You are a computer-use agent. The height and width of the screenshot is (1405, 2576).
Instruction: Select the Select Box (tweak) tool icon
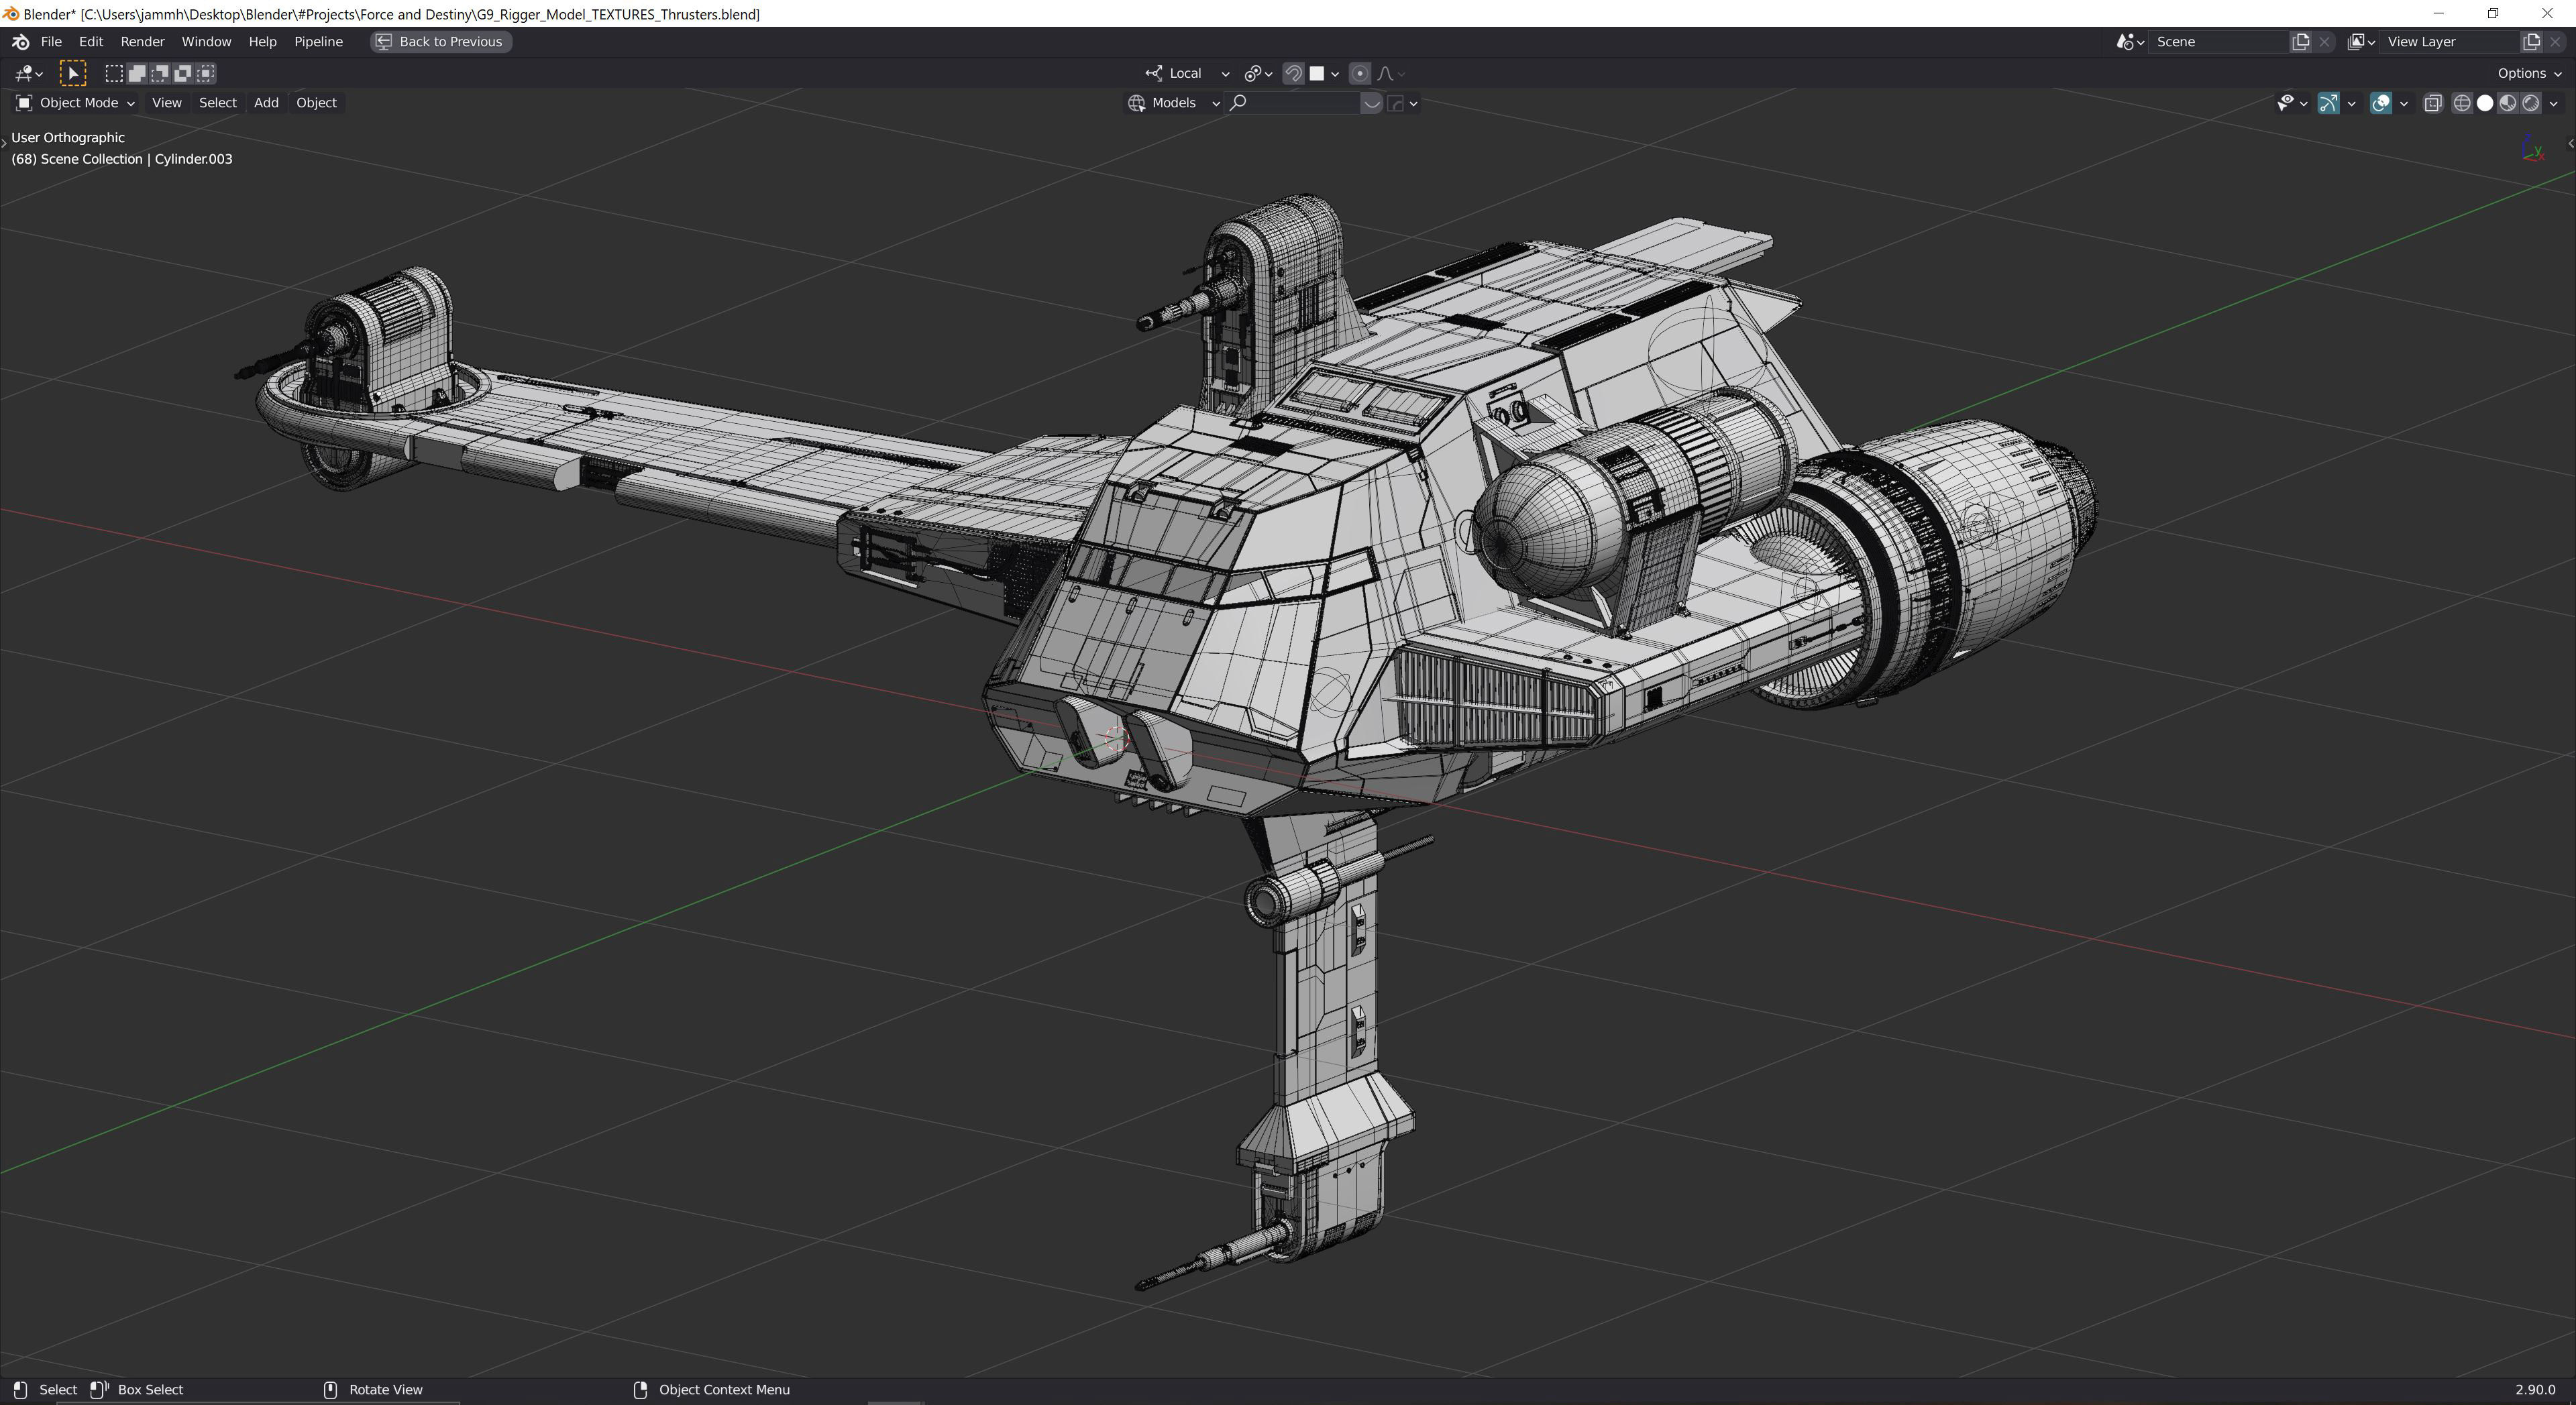(73, 73)
